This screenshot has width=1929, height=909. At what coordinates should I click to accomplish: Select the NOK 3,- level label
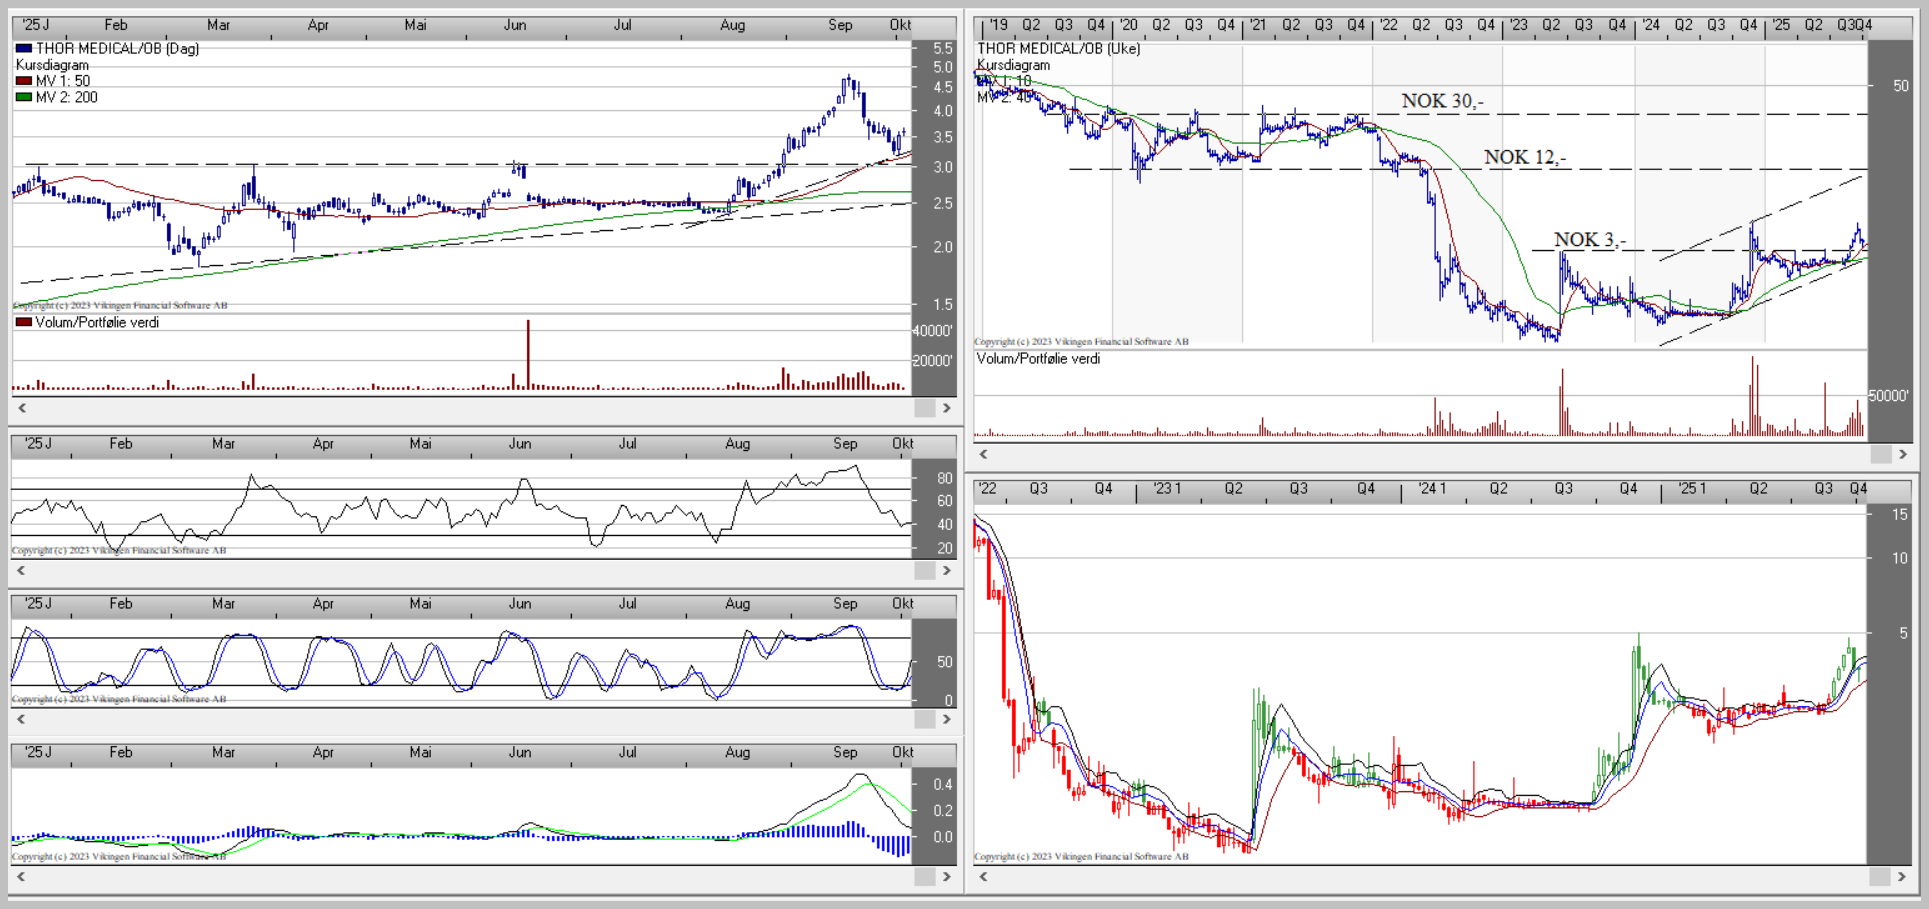[1589, 240]
